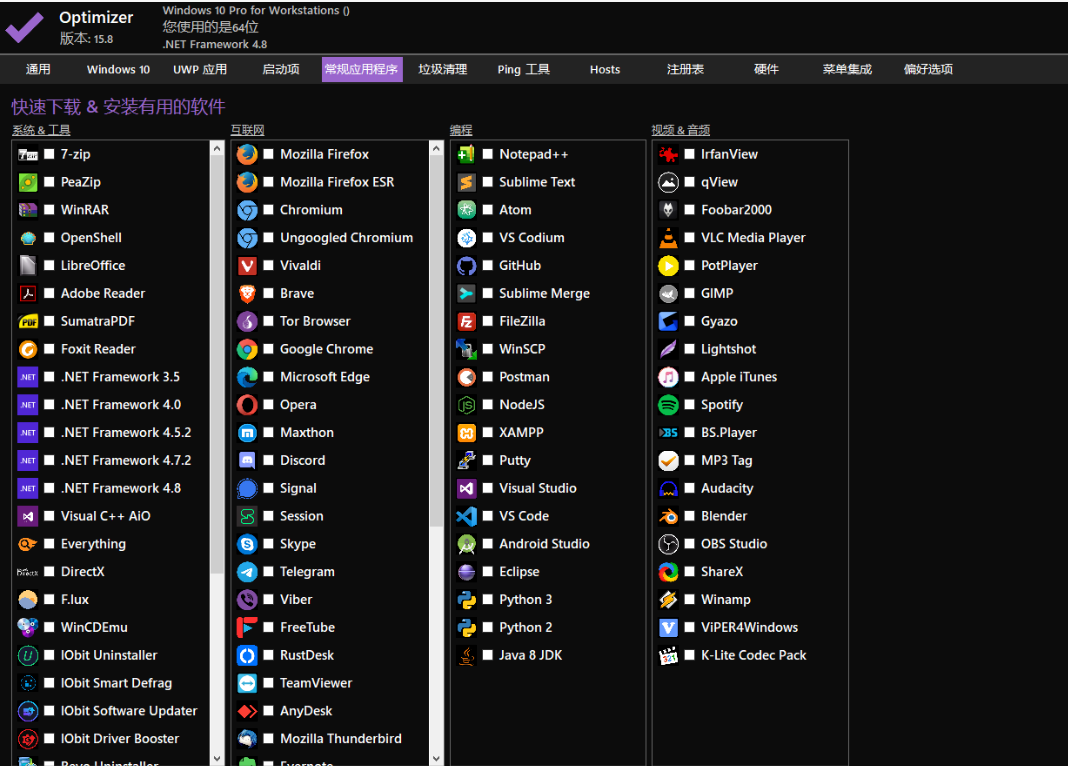Click the WinRAR icon
1068x766 pixels.
coord(28,210)
